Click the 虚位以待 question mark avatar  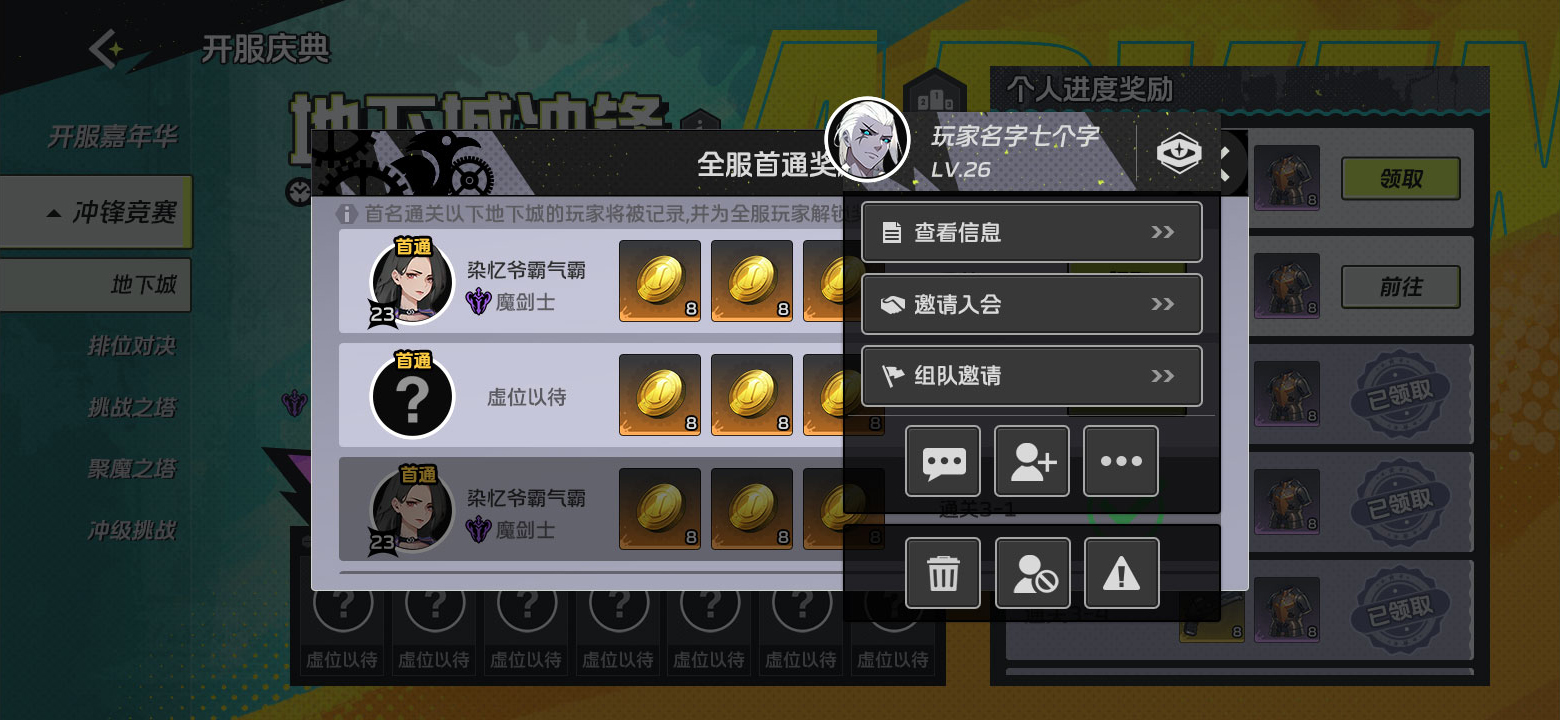pos(412,397)
